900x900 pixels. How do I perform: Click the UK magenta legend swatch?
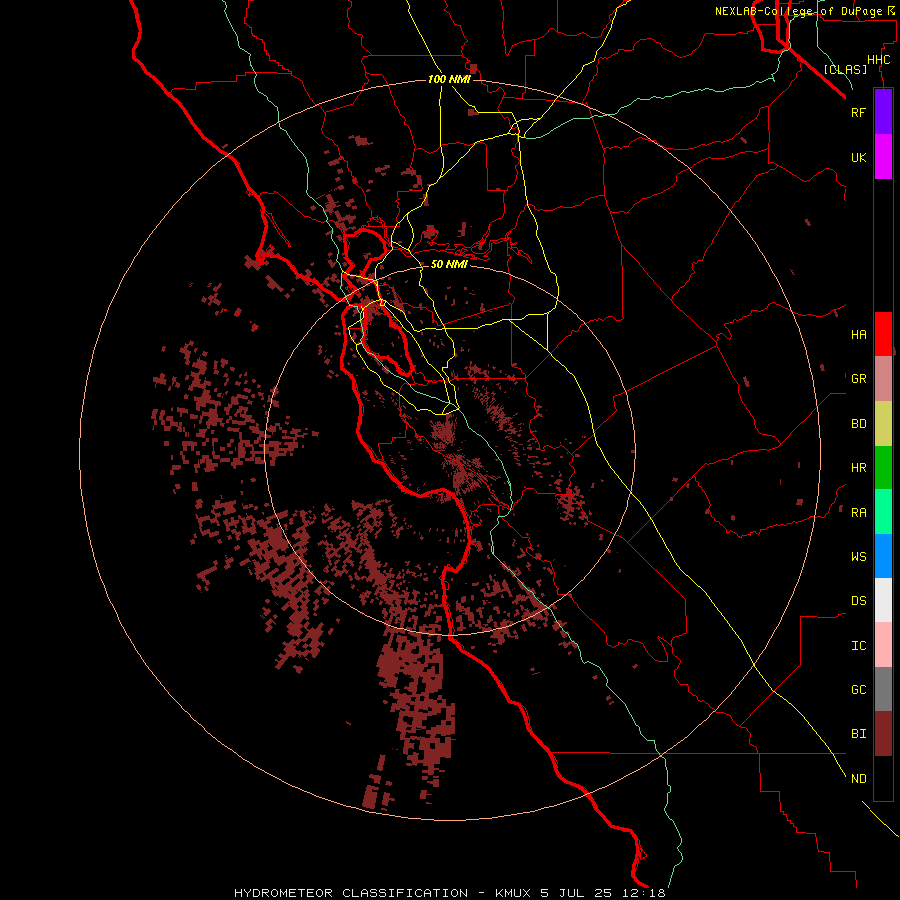883,157
